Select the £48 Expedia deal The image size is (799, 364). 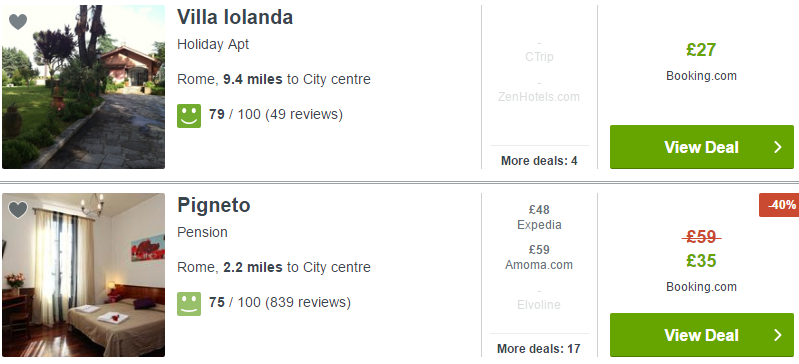pyautogui.click(x=539, y=217)
